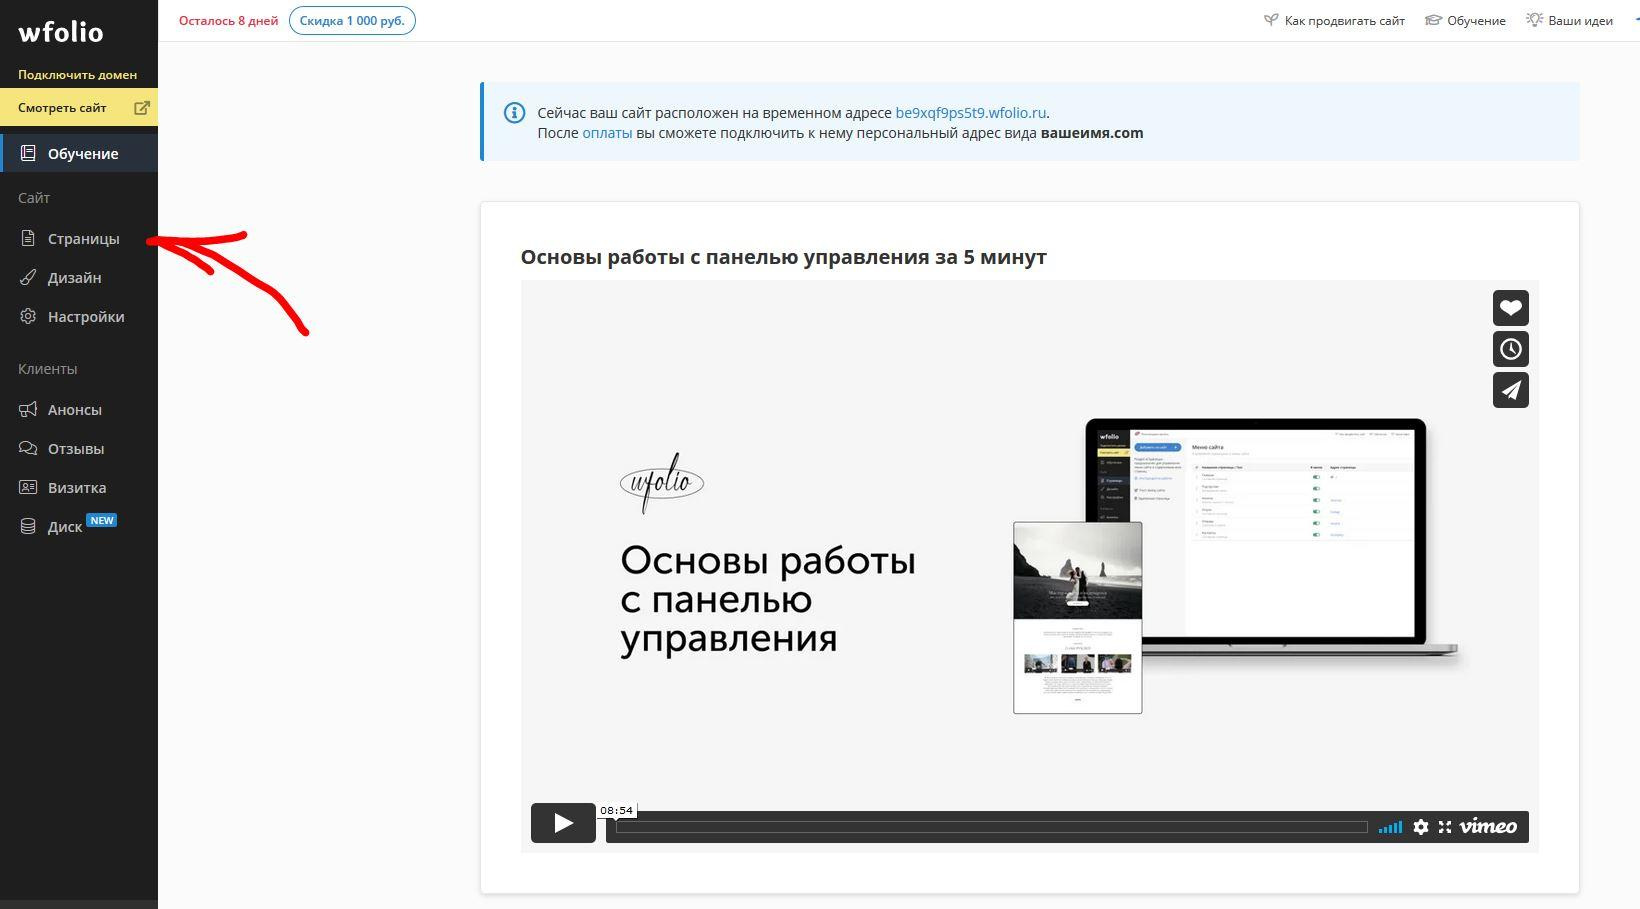Click the Скидка 1 000 руб. button
This screenshot has width=1640, height=909.
pyautogui.click(x=352, y=20)
